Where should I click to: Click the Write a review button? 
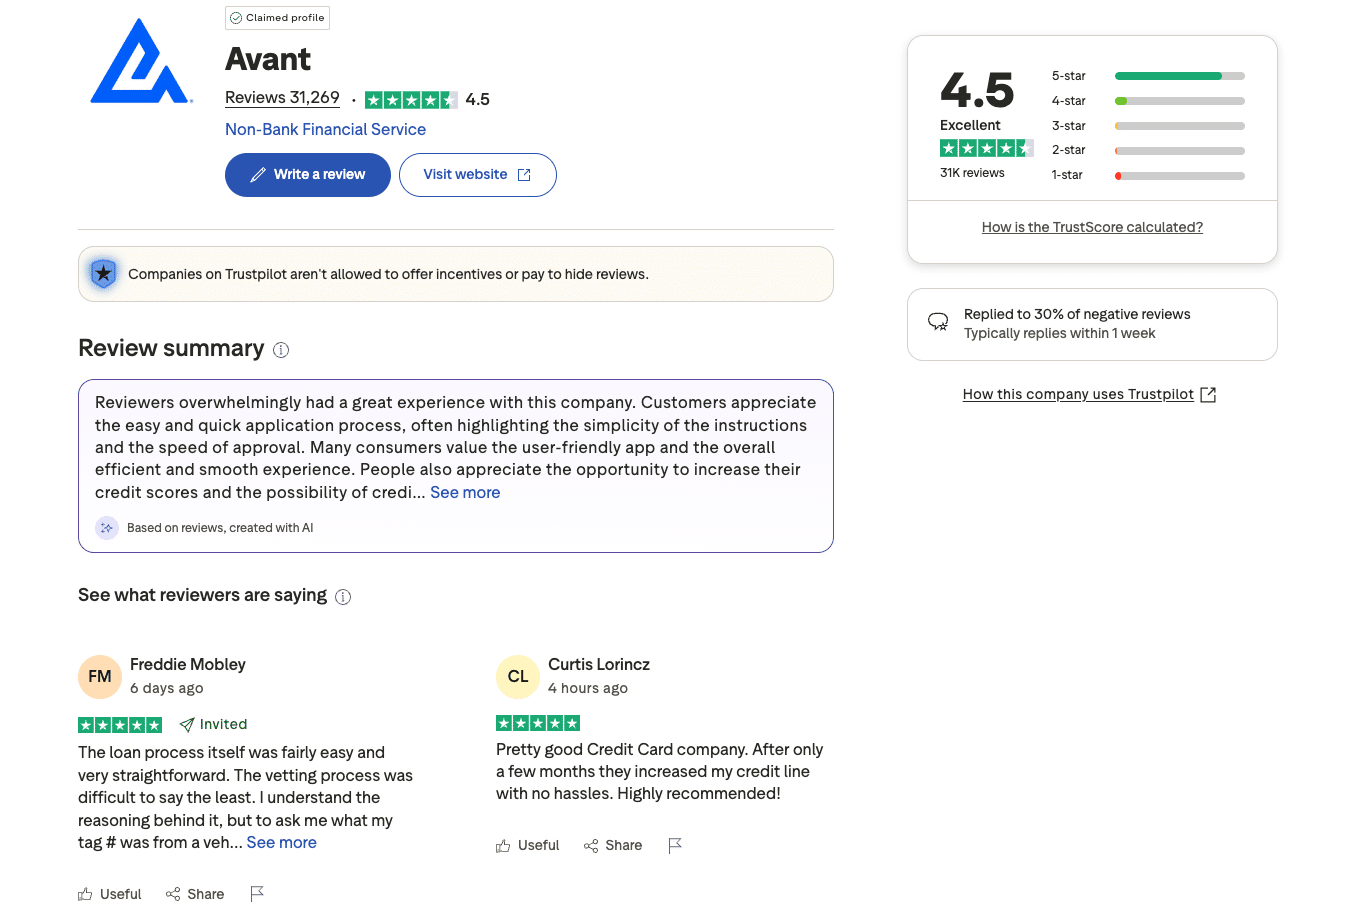[x=307, y=174]
